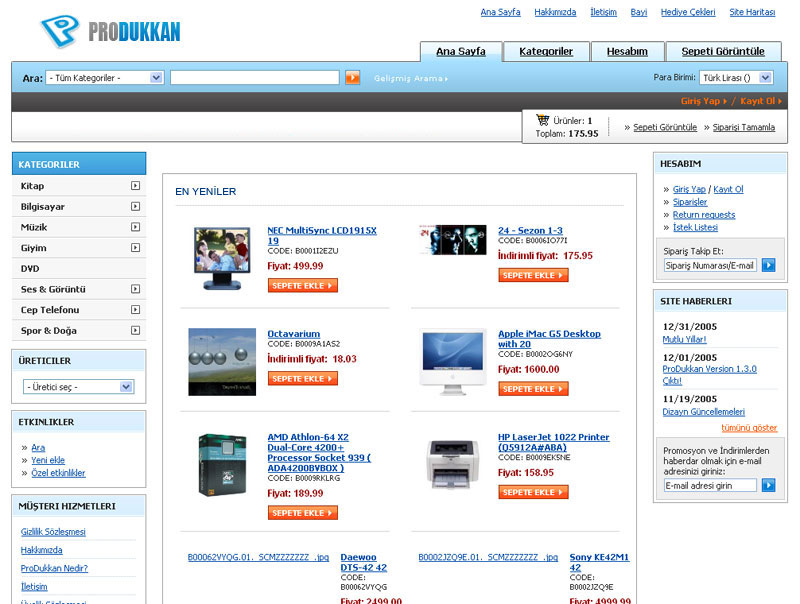
Task: Expand the Bilgisayar category arrow
Action: pos(135,207)
